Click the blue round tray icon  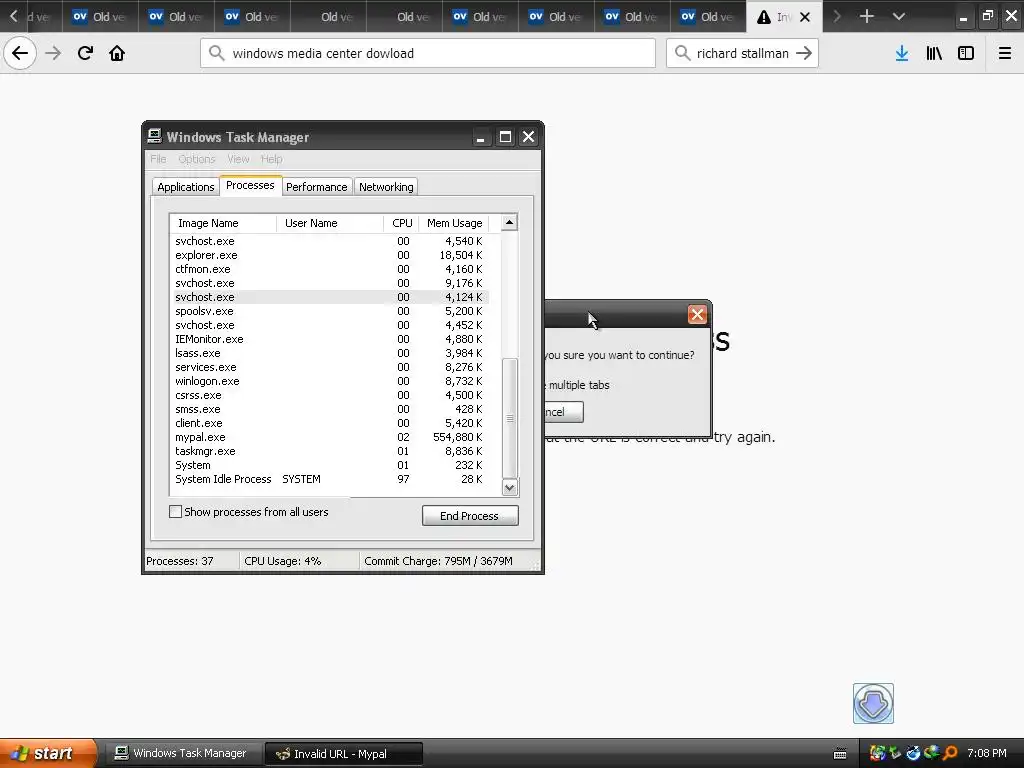click(x=914, y=753)
